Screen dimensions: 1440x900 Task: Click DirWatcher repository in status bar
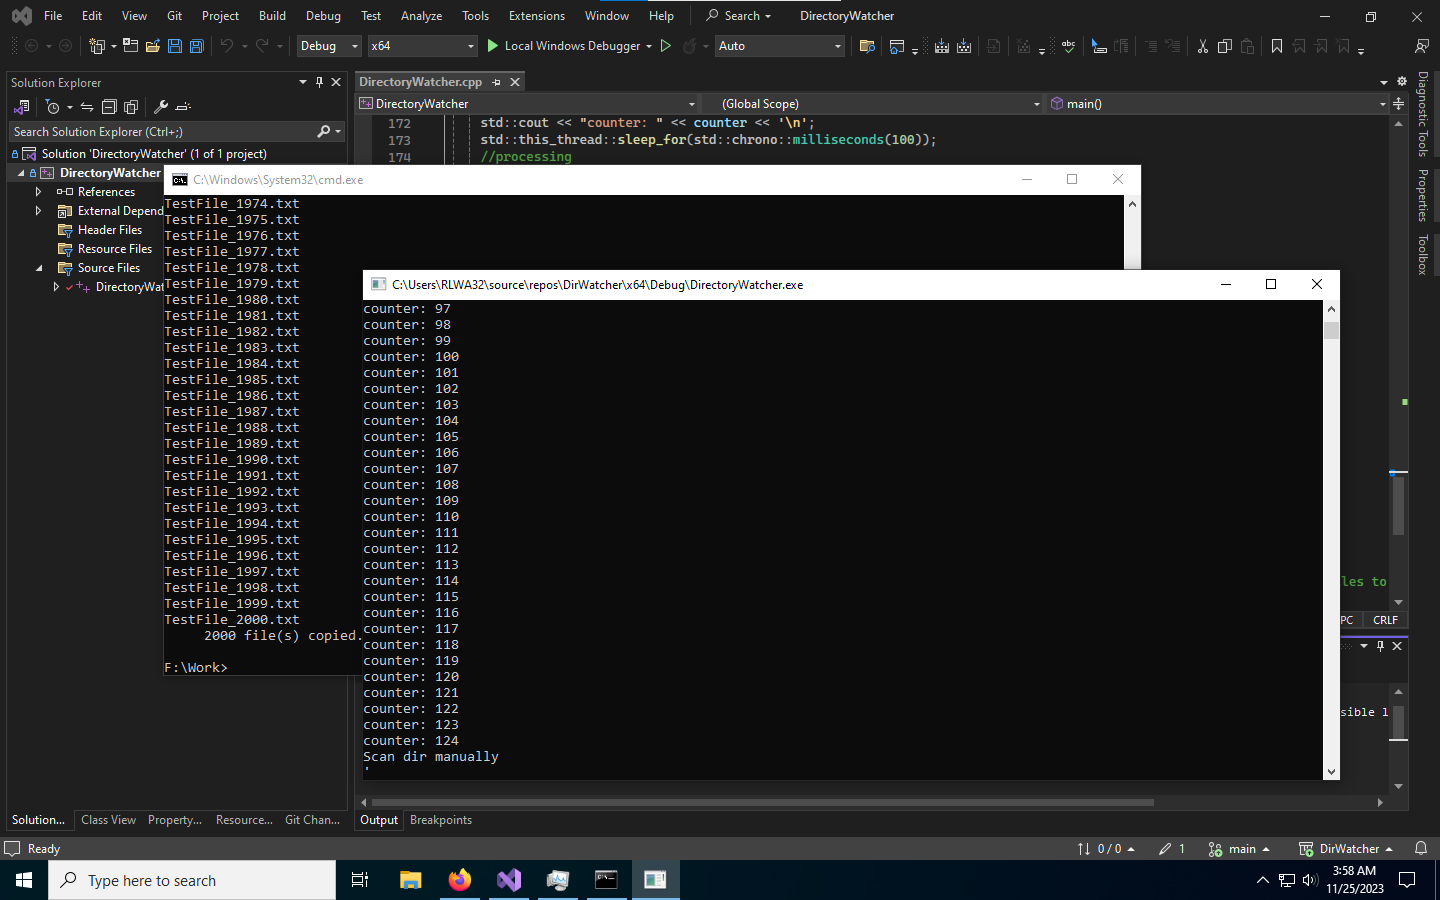pos(1346,849)
